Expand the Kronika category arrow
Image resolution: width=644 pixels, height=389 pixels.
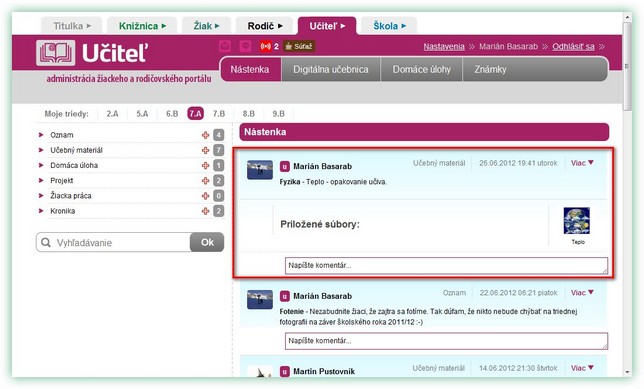coord(41,211)
